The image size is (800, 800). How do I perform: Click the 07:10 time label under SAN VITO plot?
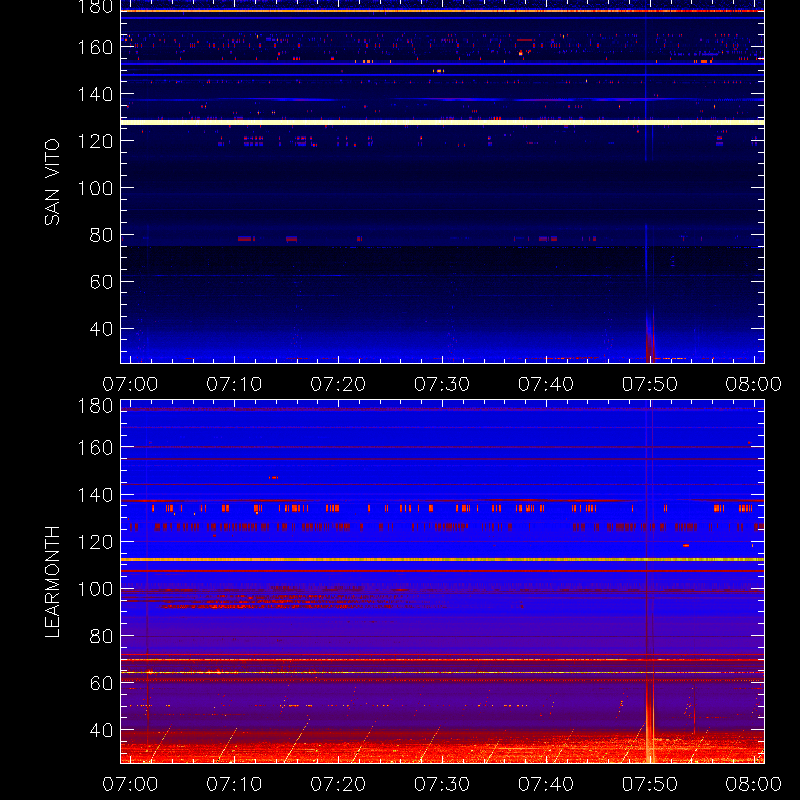coord(234,384)
